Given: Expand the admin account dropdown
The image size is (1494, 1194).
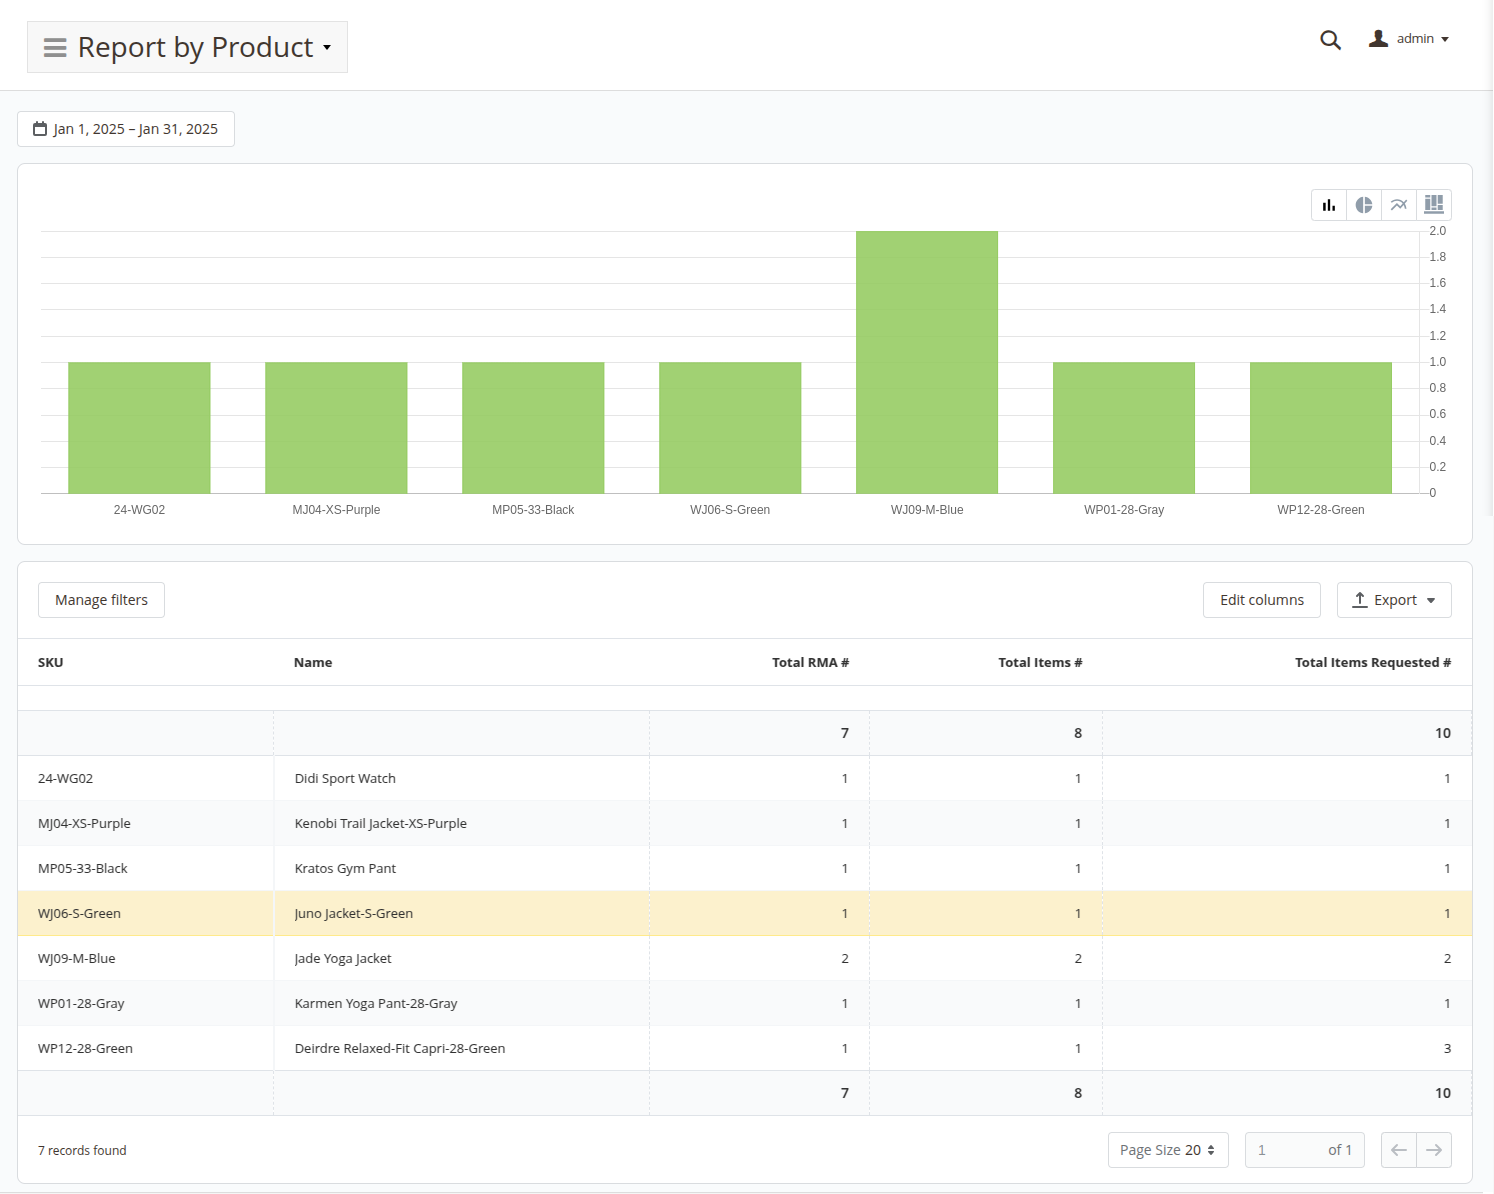Looking at the screenshot, I should point(1444,38).
